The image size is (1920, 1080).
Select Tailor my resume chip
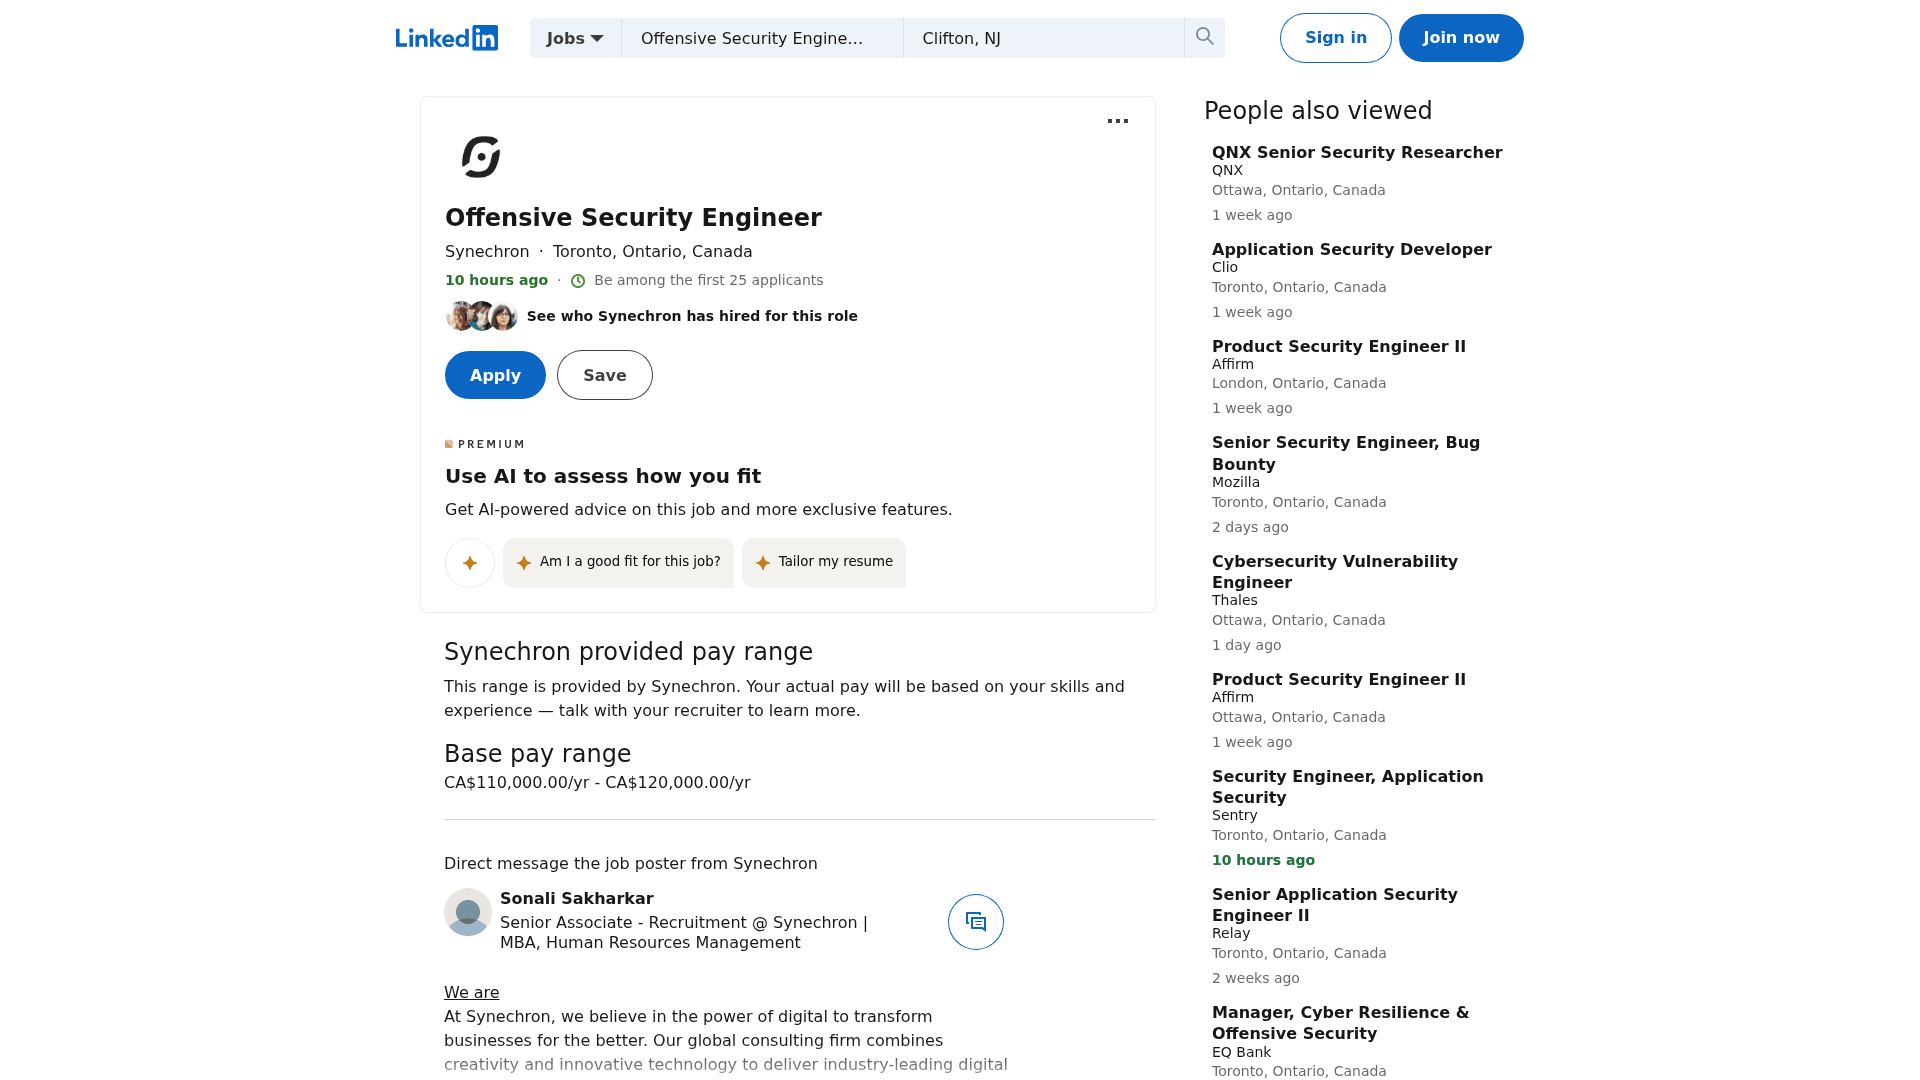(824, 563)
